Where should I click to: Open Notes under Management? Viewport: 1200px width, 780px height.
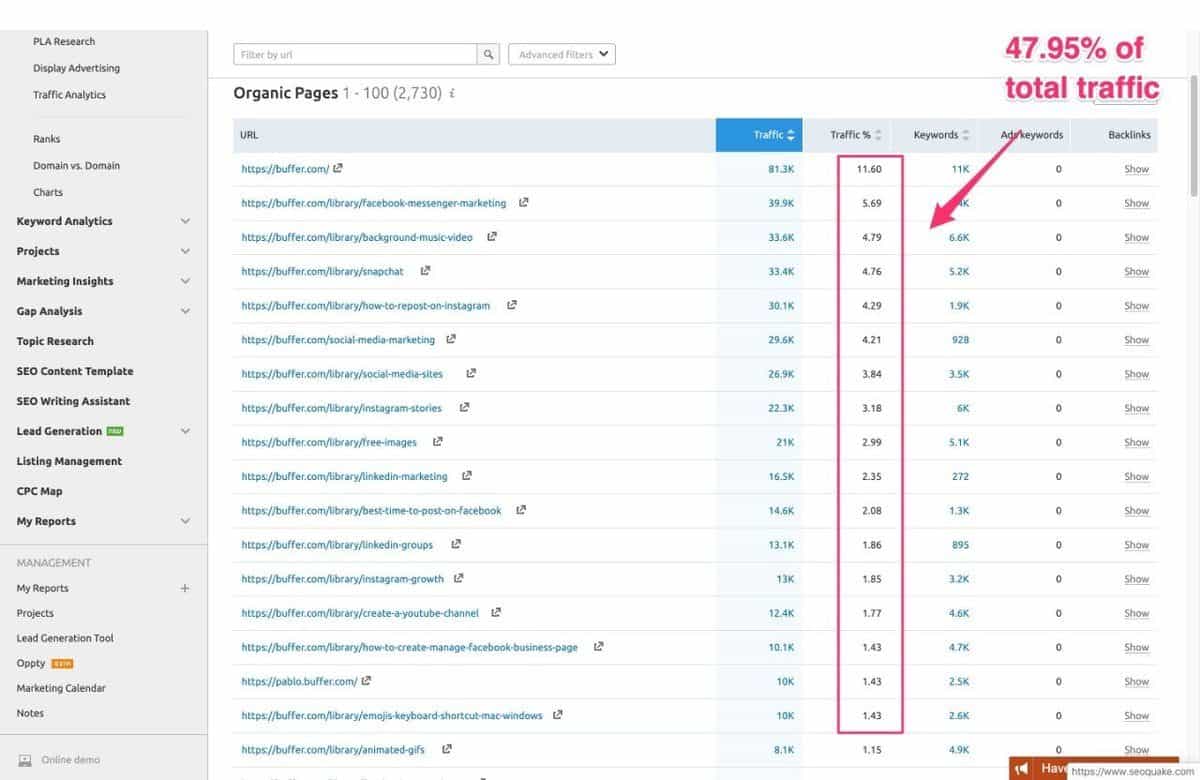pos(30,713)
